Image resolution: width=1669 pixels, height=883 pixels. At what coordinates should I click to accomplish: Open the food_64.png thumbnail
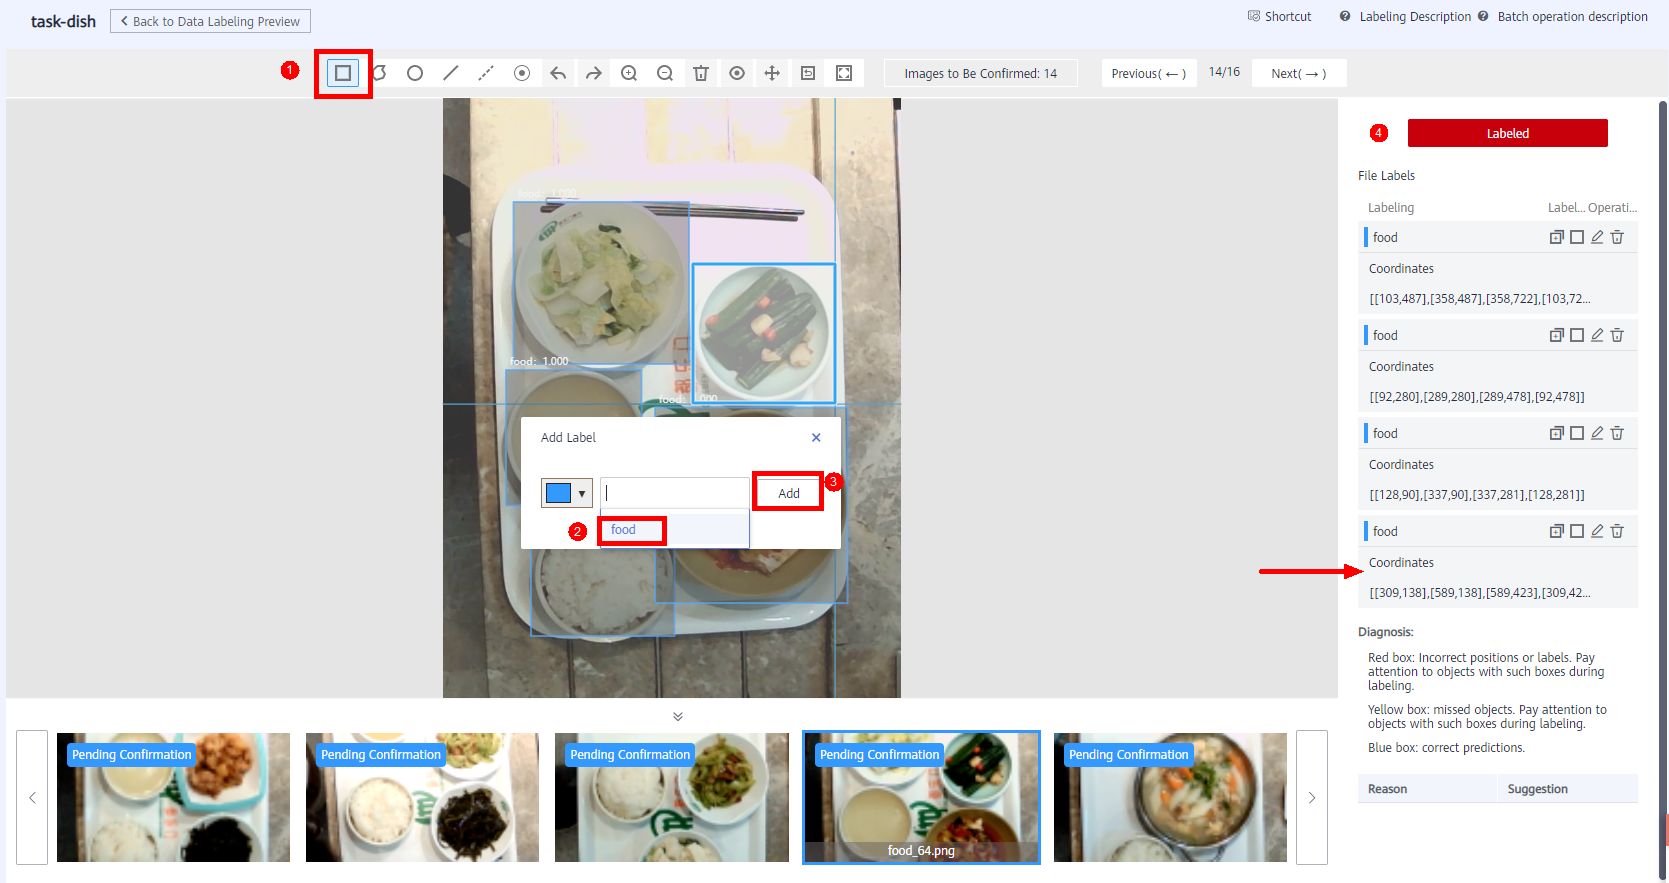click(x=921, y=797)
